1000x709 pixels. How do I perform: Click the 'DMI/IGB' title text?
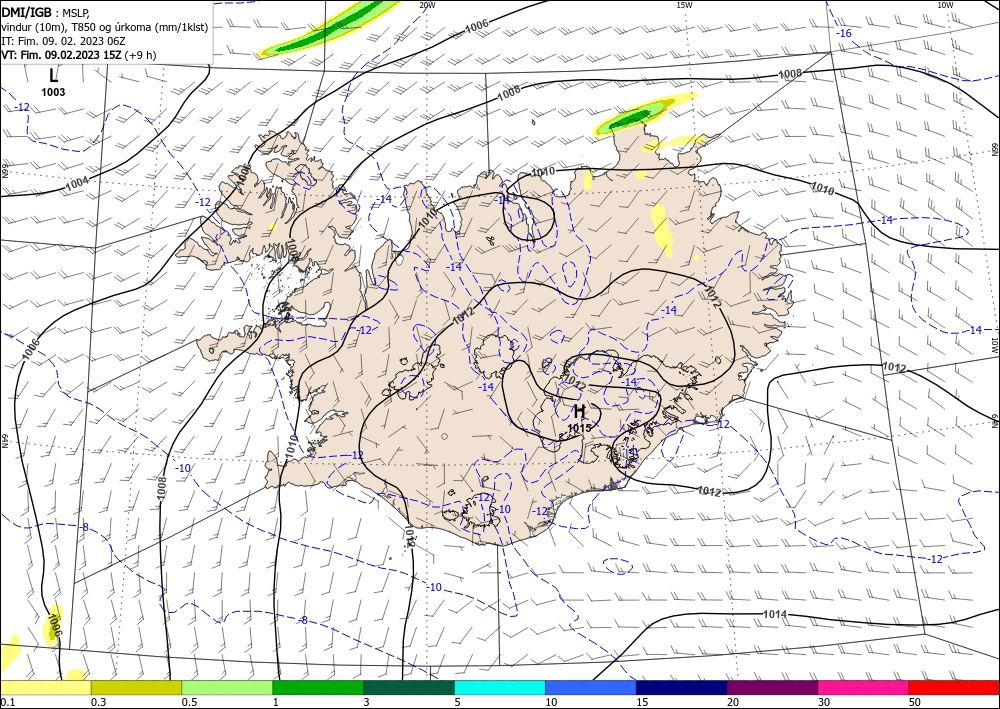pos(26,11)
